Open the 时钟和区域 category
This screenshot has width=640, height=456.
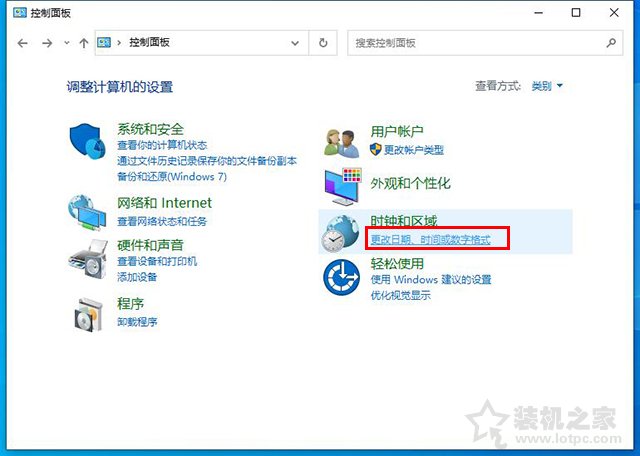pos(404,221)
